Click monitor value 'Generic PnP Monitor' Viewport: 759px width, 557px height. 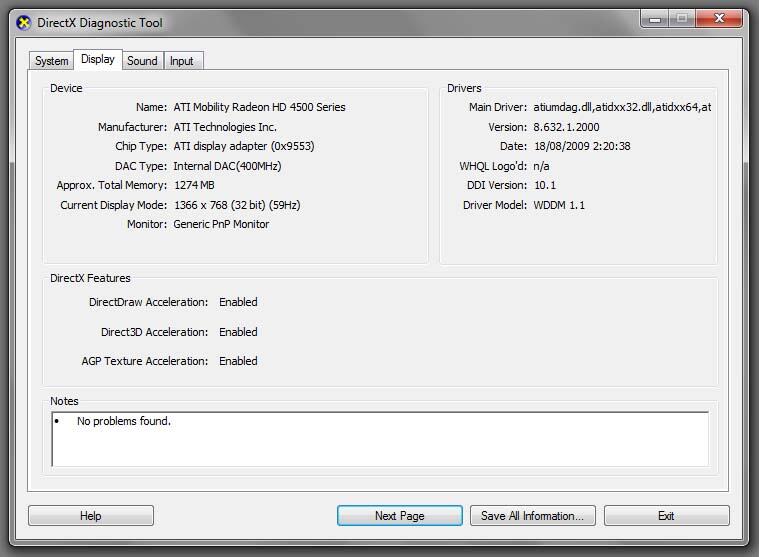221,224
